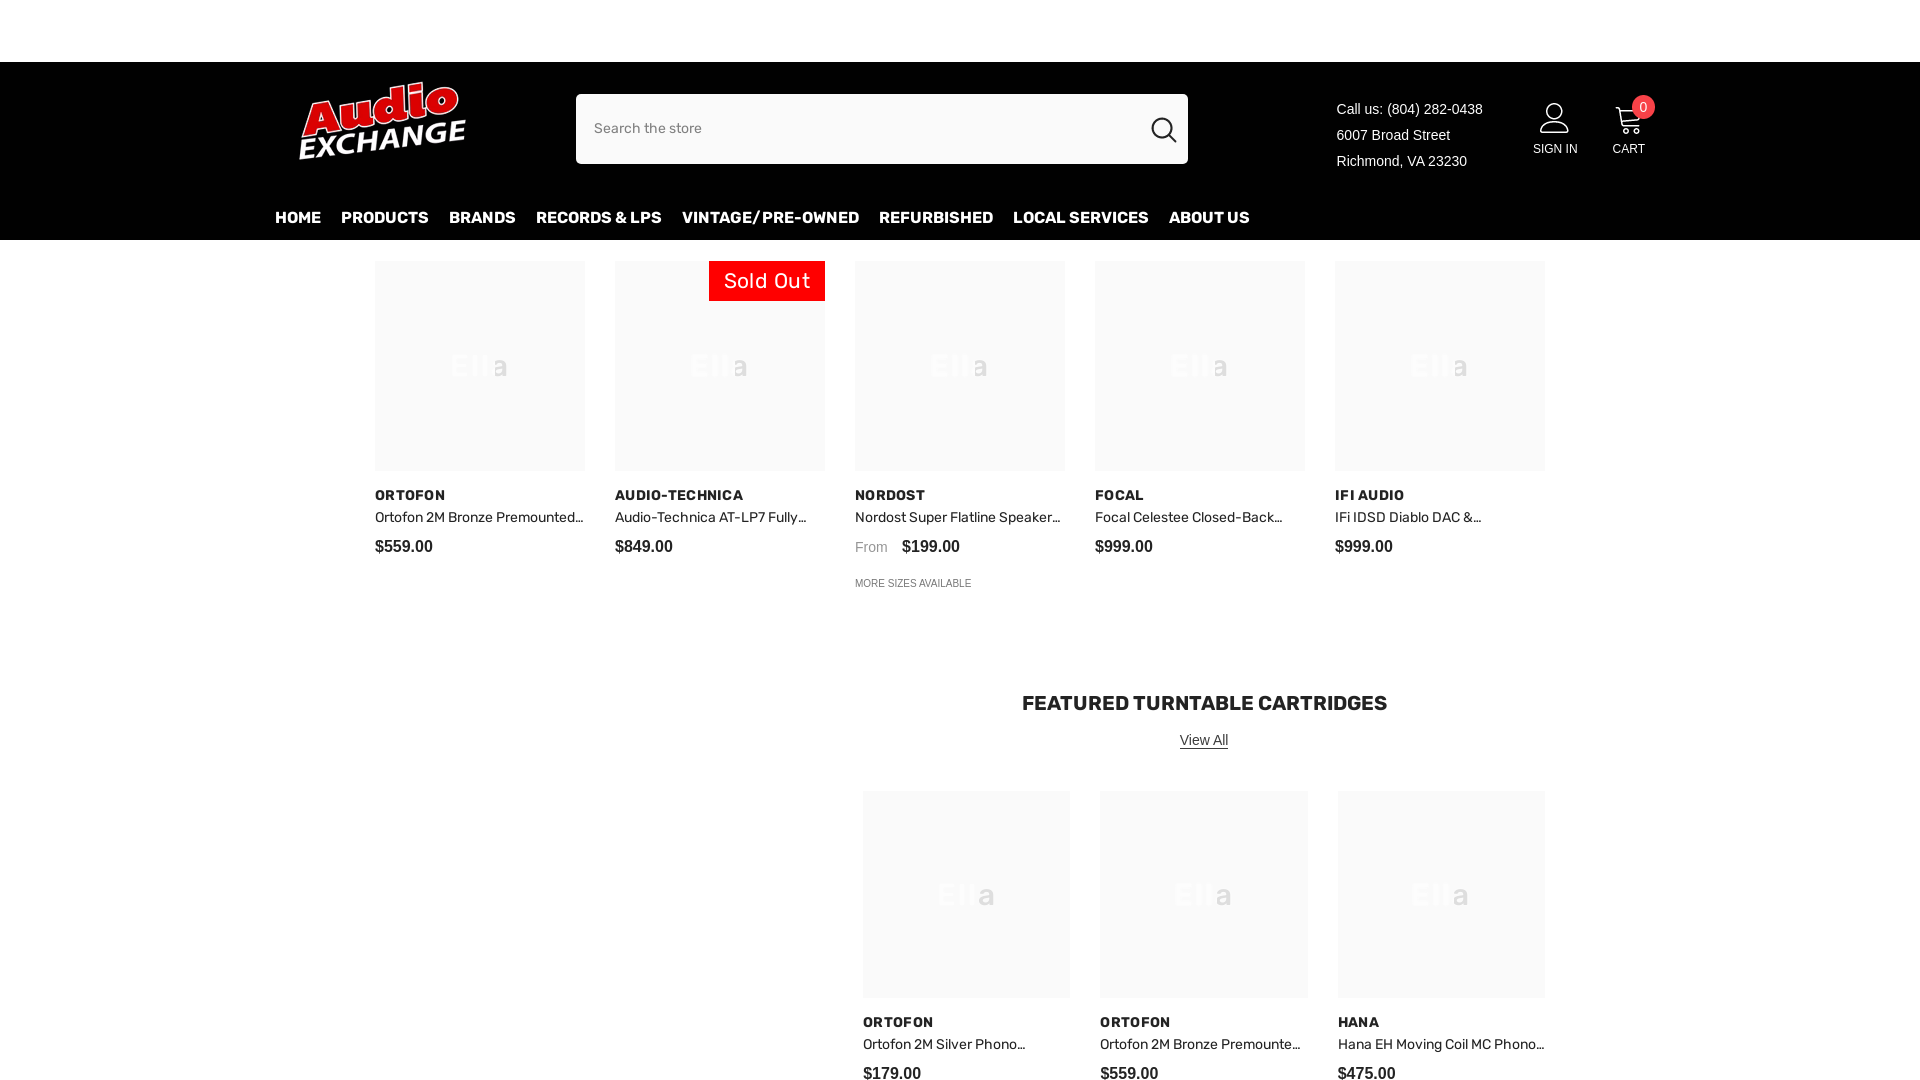
Task: Open Ortofon 2M Silver Phono product link
Action: (943, 1045)
